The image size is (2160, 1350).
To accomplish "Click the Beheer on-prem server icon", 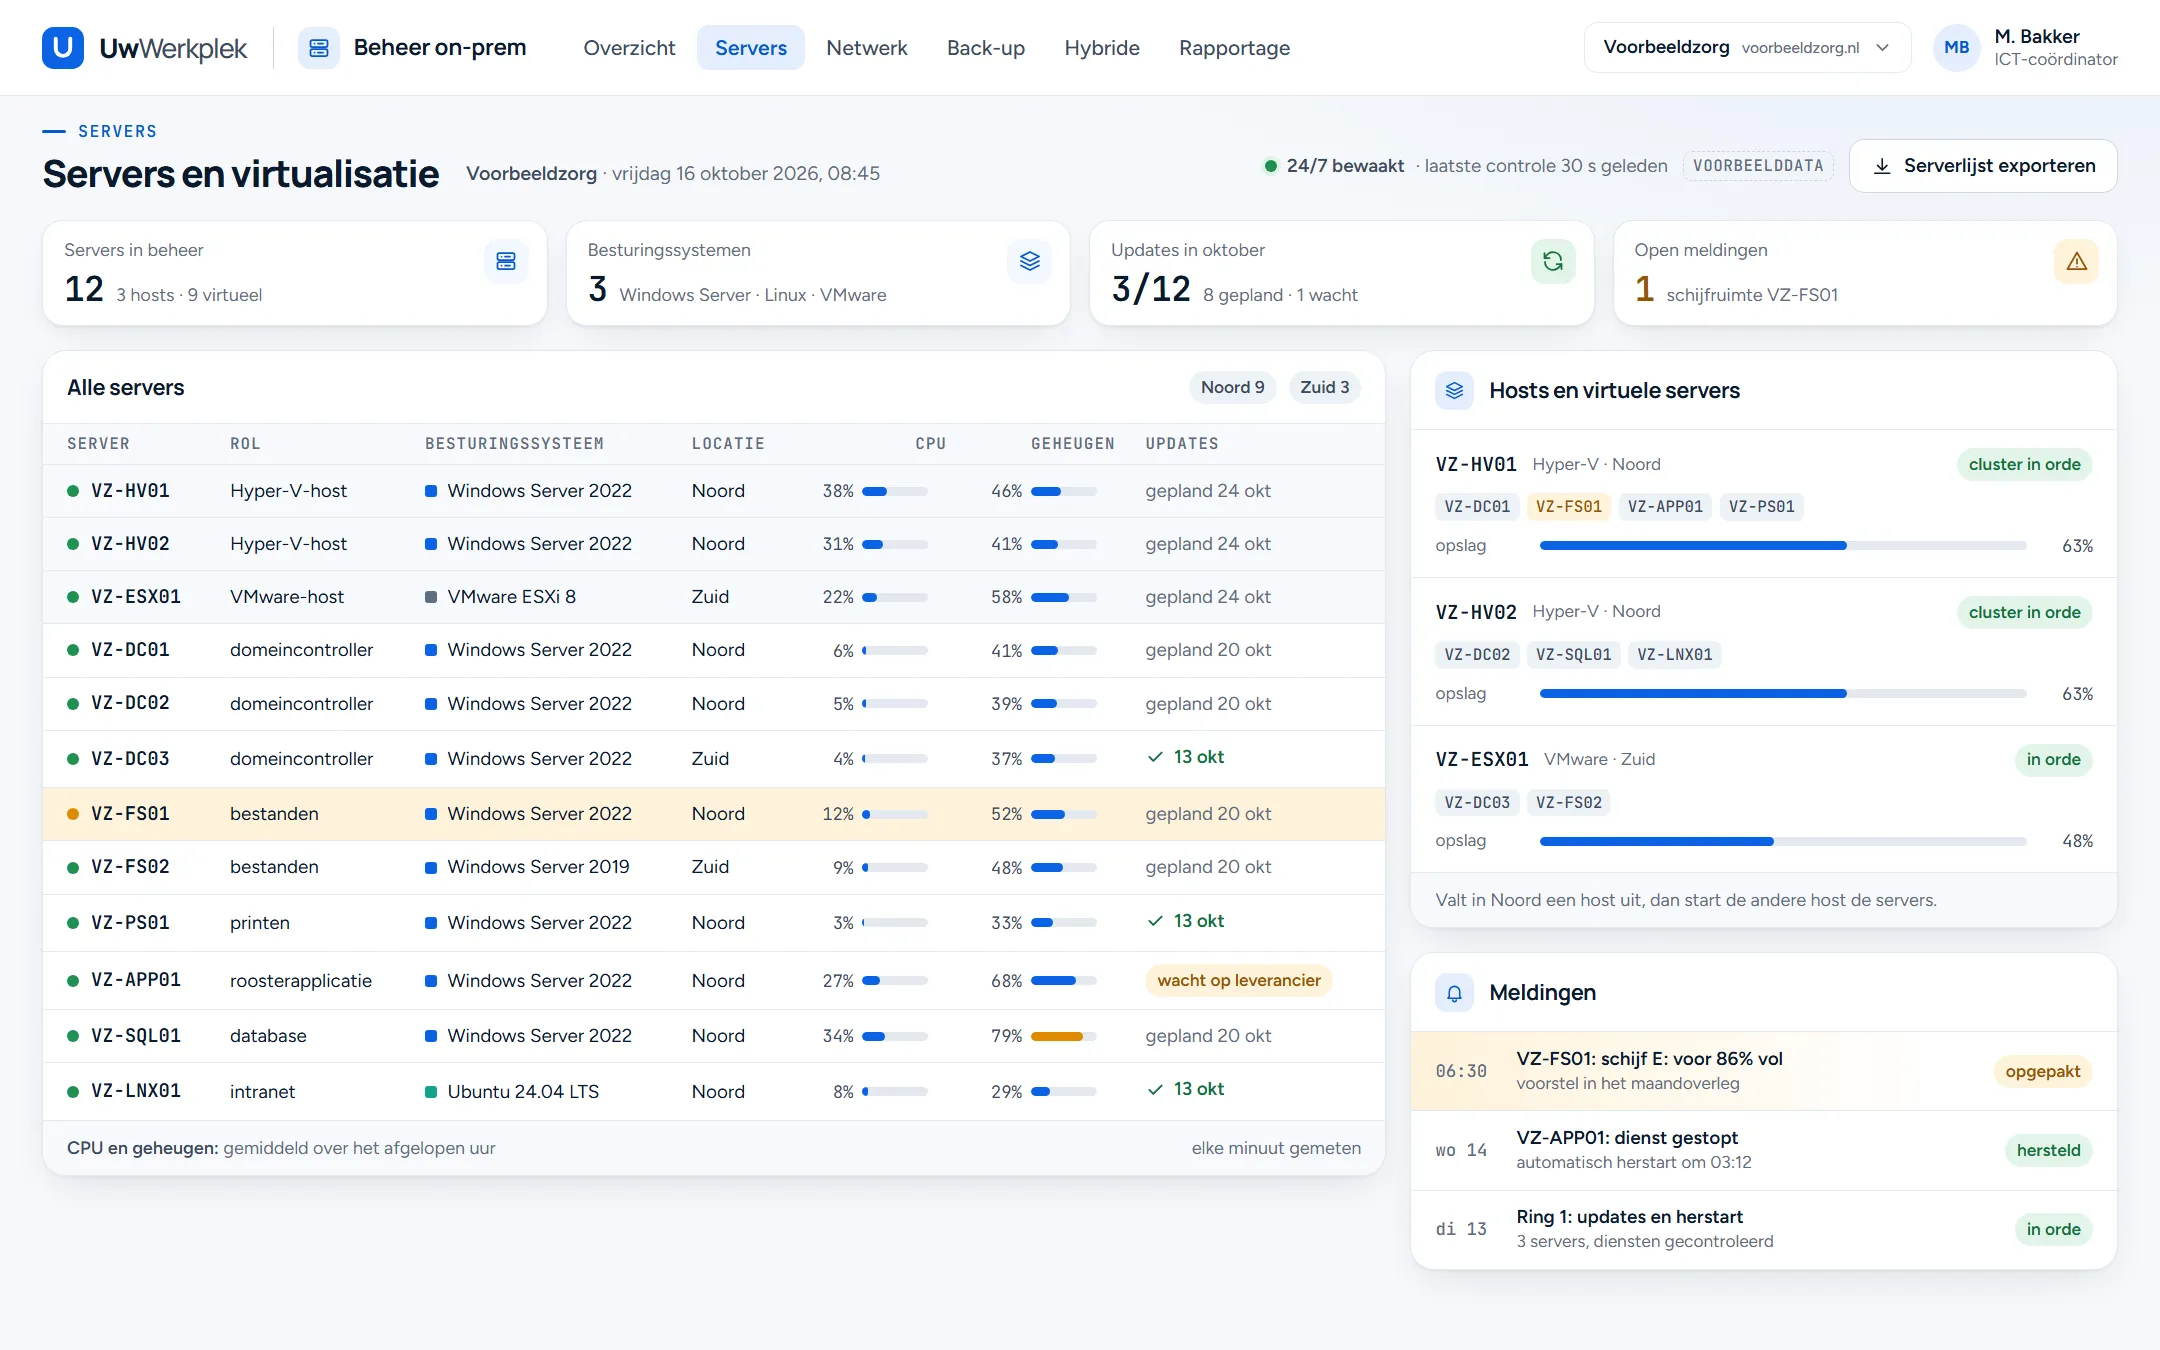I will click(319, 47).
